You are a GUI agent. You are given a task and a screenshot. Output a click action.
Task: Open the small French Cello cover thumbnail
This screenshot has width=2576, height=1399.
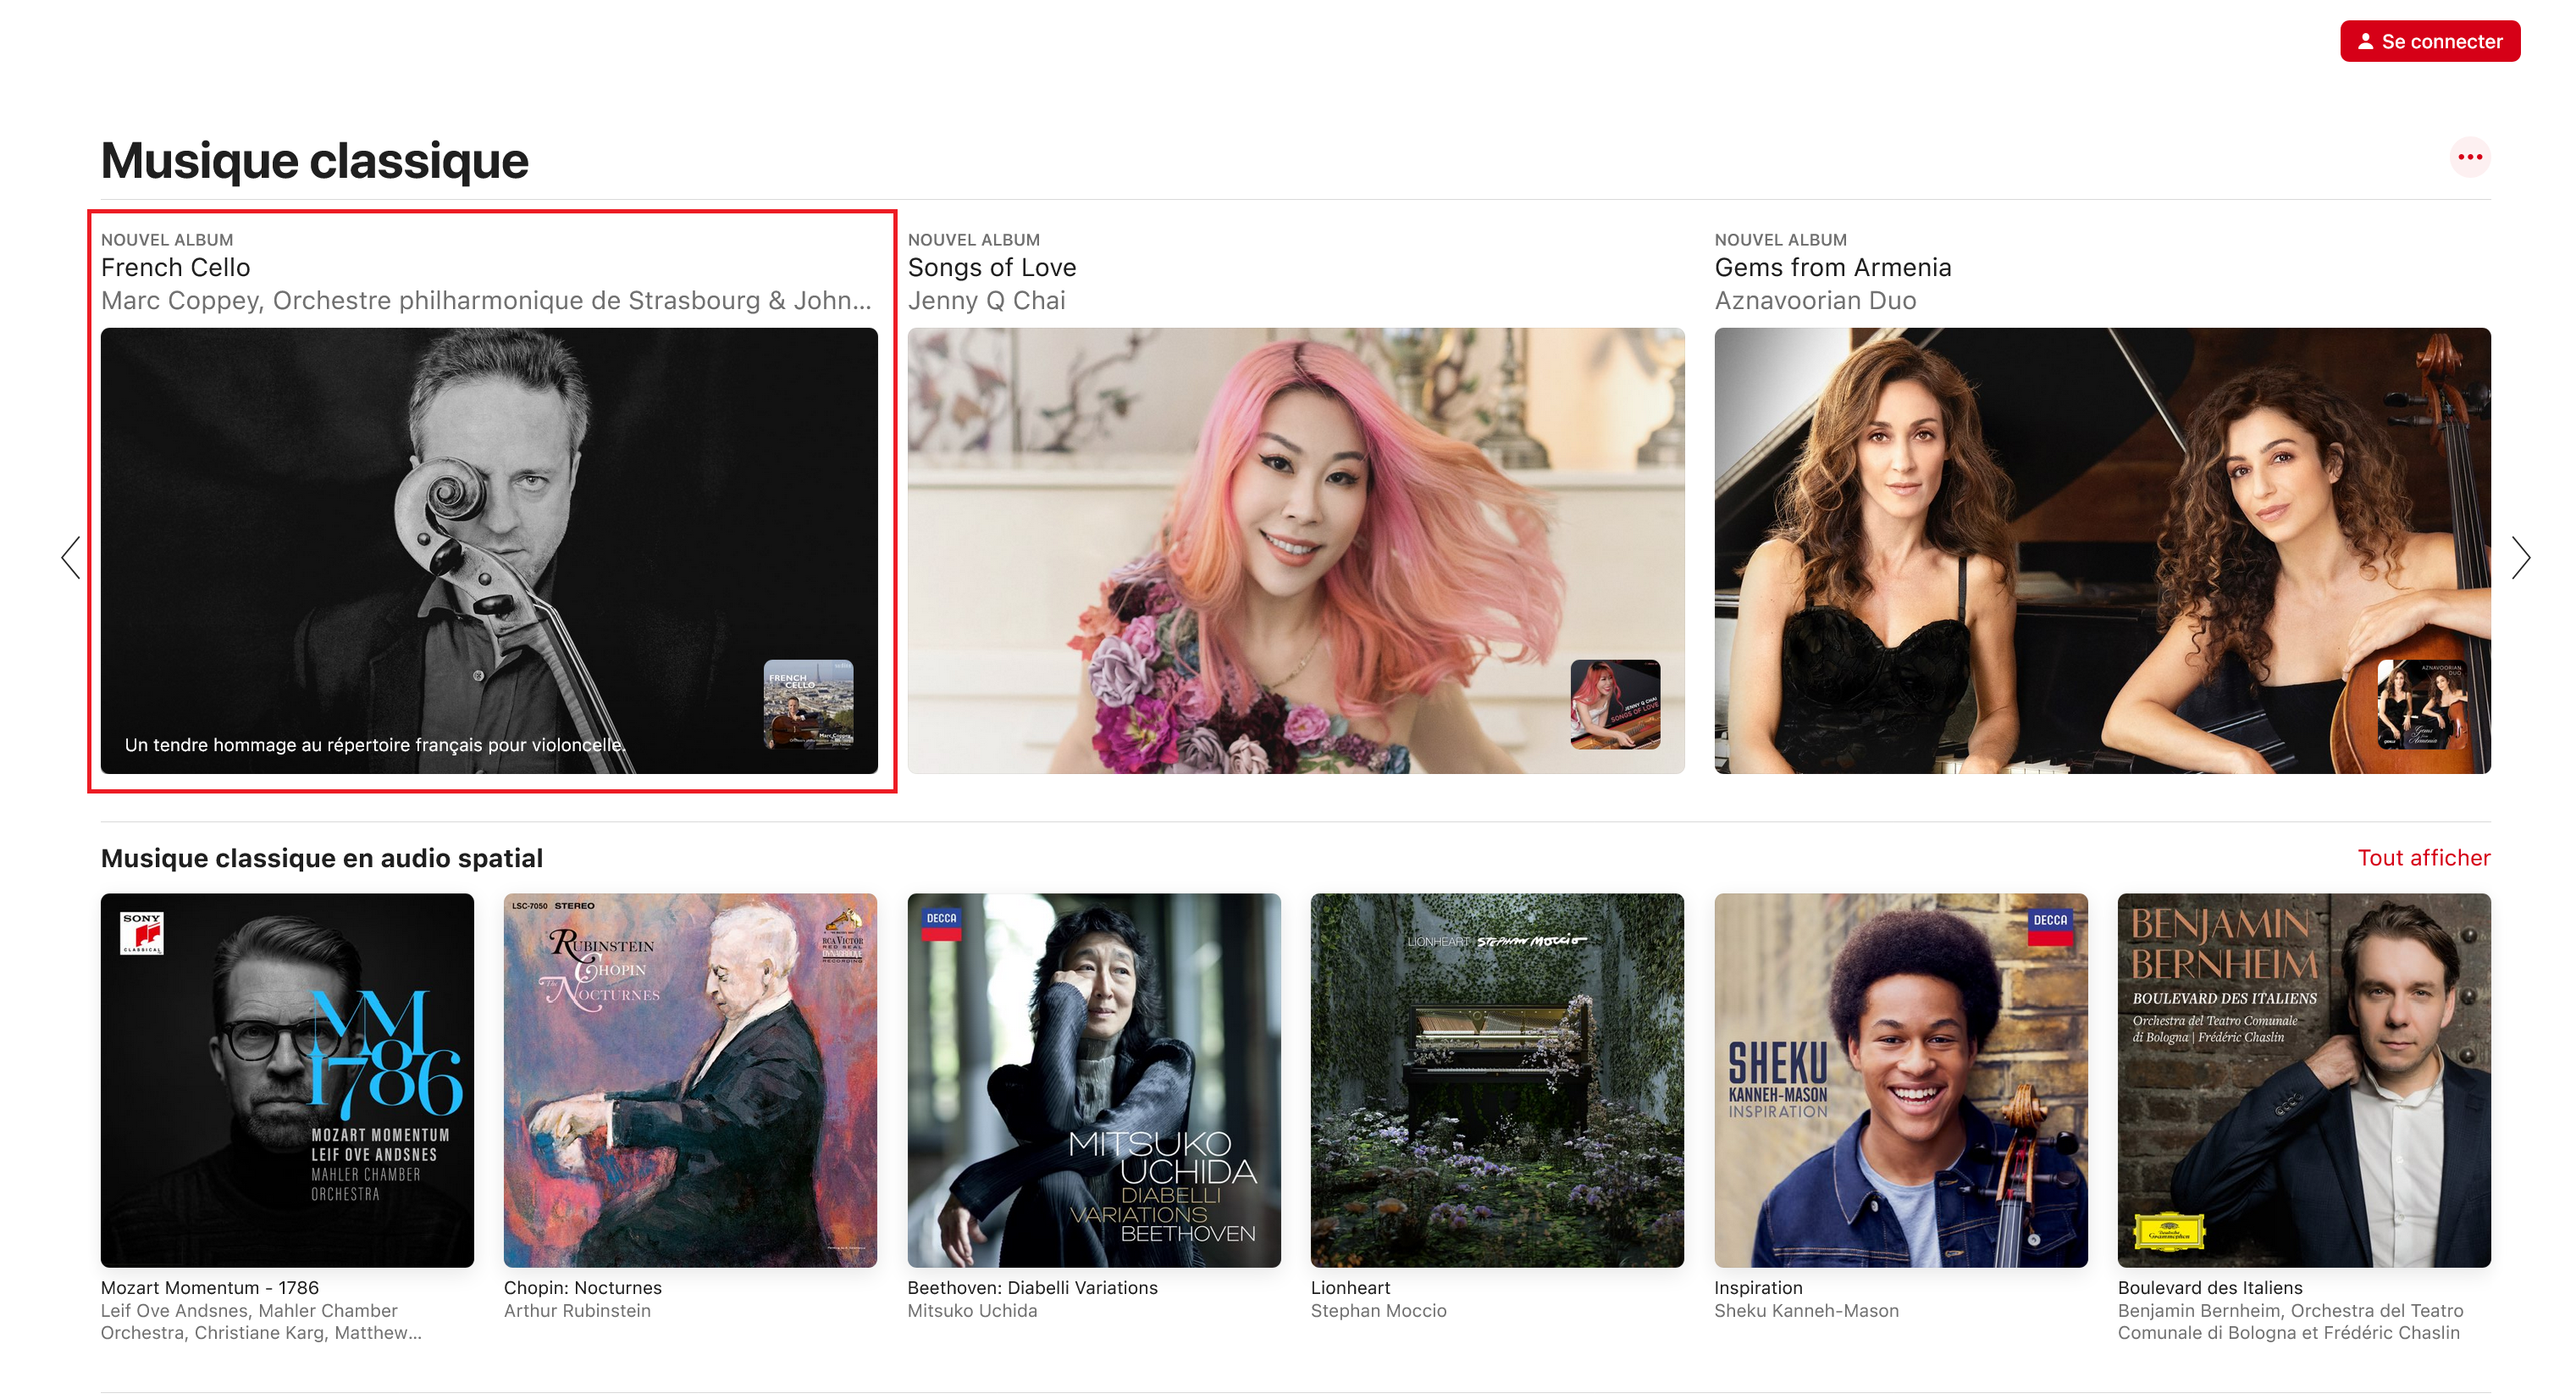pos(808,704)
